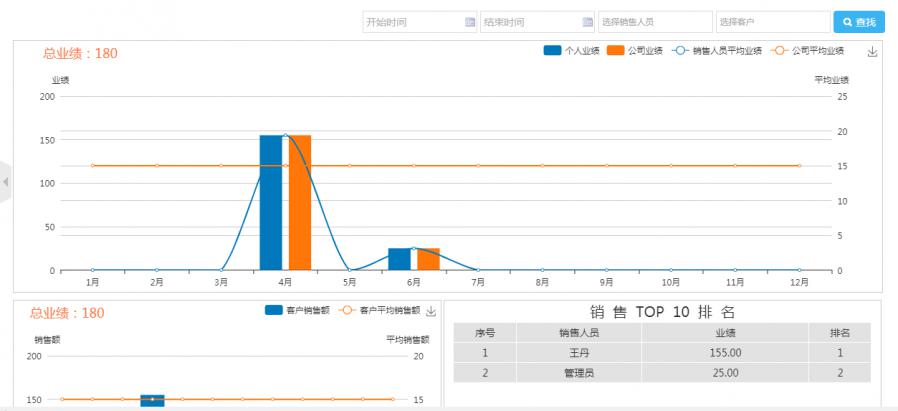898x411 pixels.
Task: Download the customer sales chart image
Action: [x=432, y=311]
